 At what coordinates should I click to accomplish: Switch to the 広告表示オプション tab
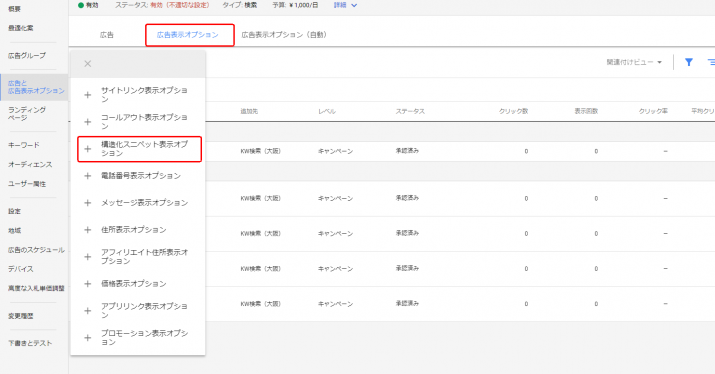(188, 35)
